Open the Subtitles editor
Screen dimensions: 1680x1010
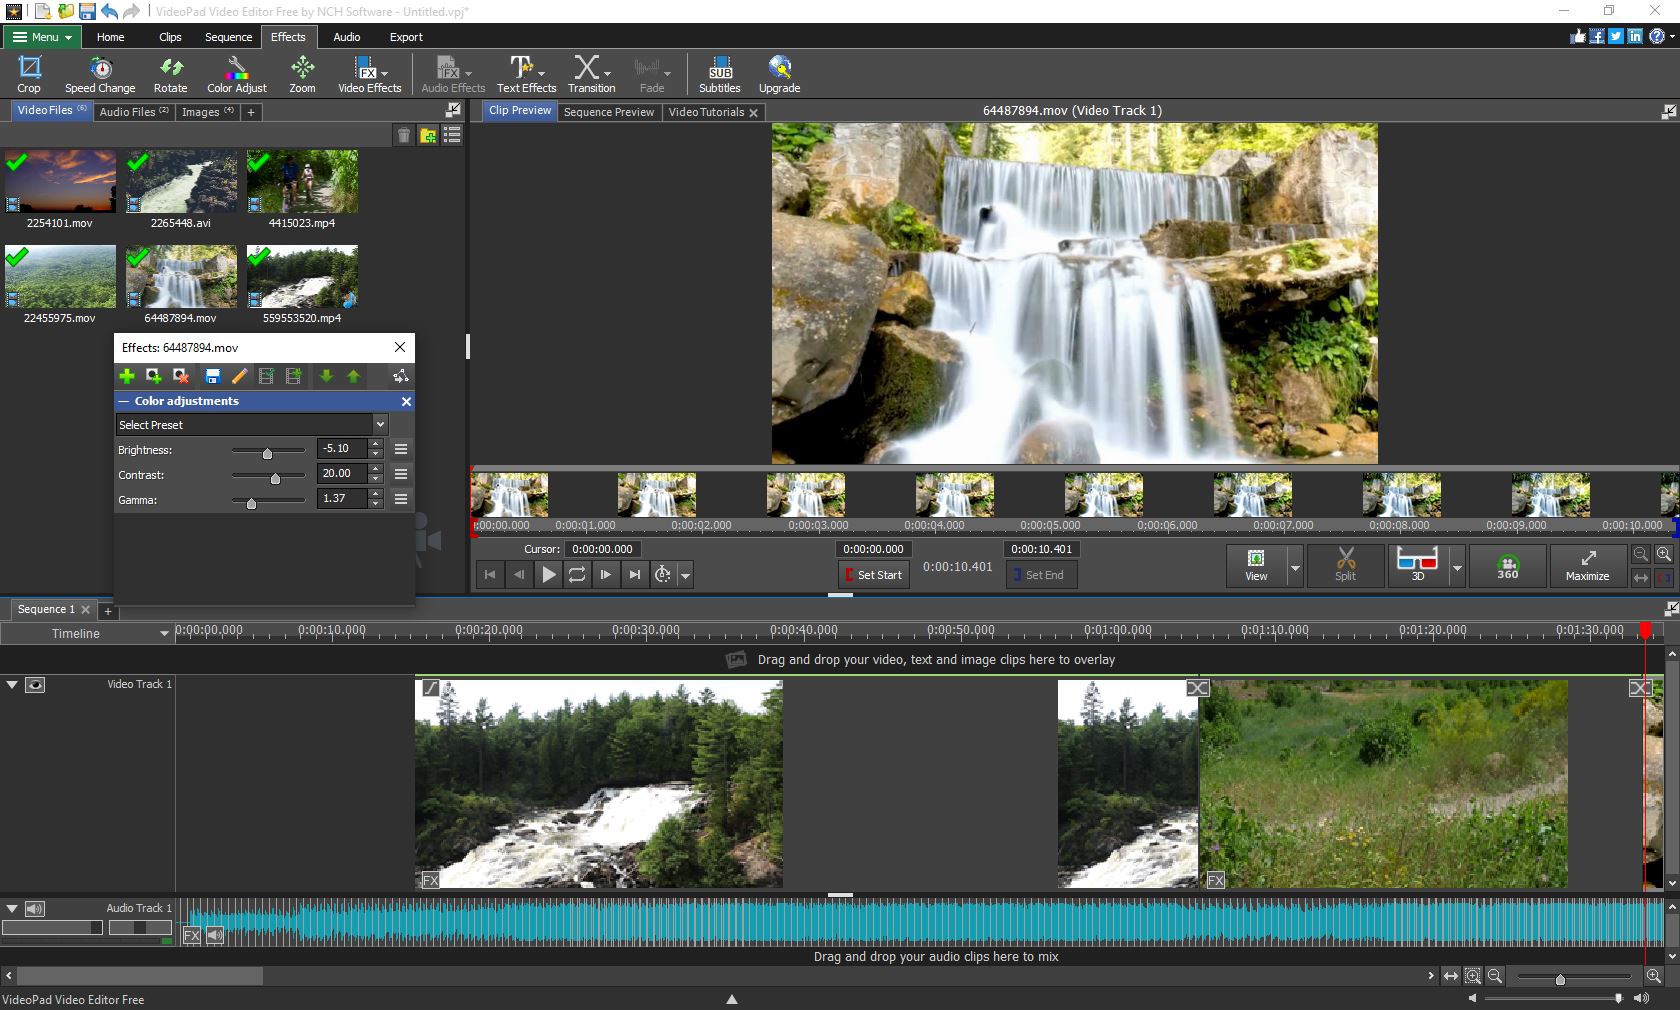click(x=719, y=72)
